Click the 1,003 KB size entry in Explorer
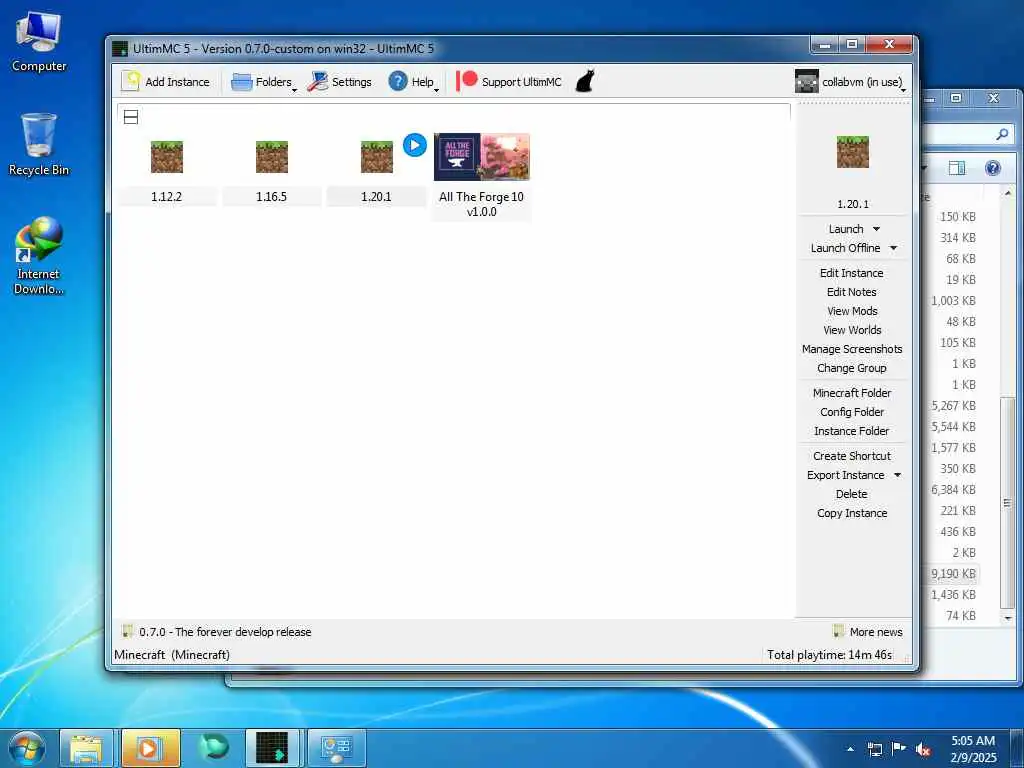 [953, 300]
